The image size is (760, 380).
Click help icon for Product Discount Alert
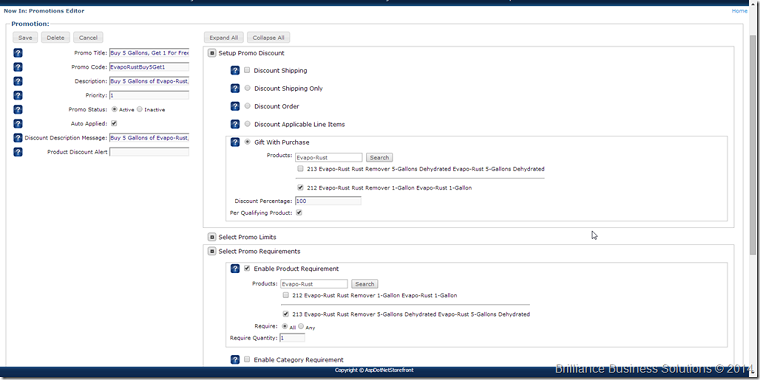tap(18, 152)
